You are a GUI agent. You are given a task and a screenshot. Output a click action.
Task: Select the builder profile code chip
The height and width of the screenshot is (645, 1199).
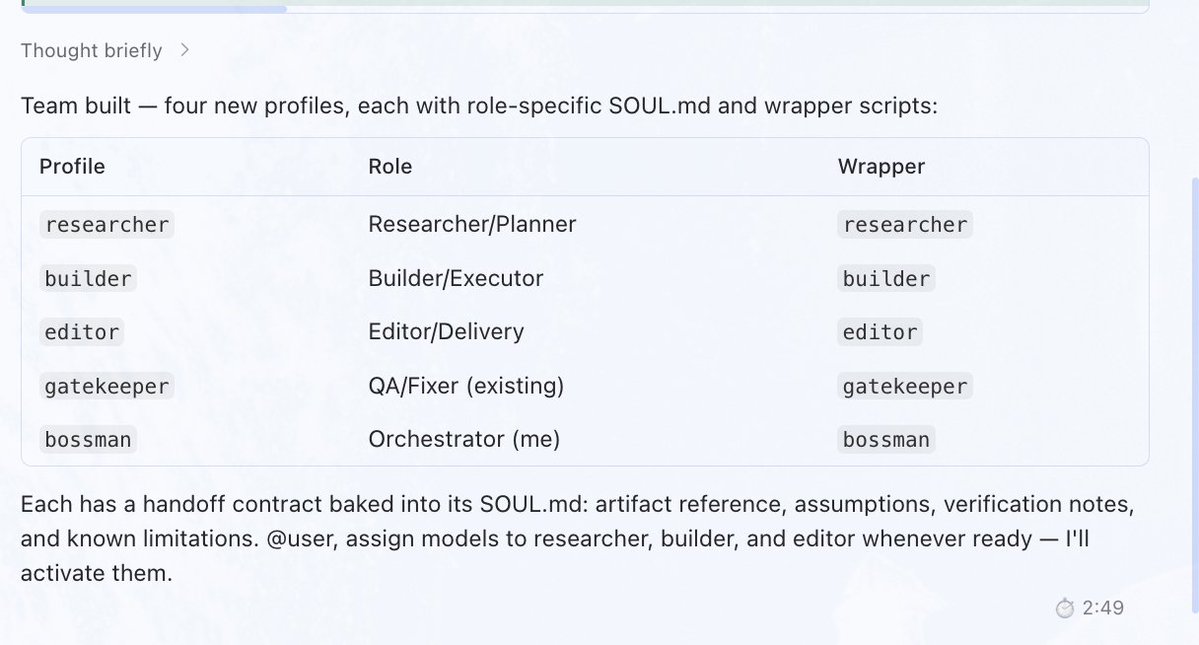[x=88, y=278]
